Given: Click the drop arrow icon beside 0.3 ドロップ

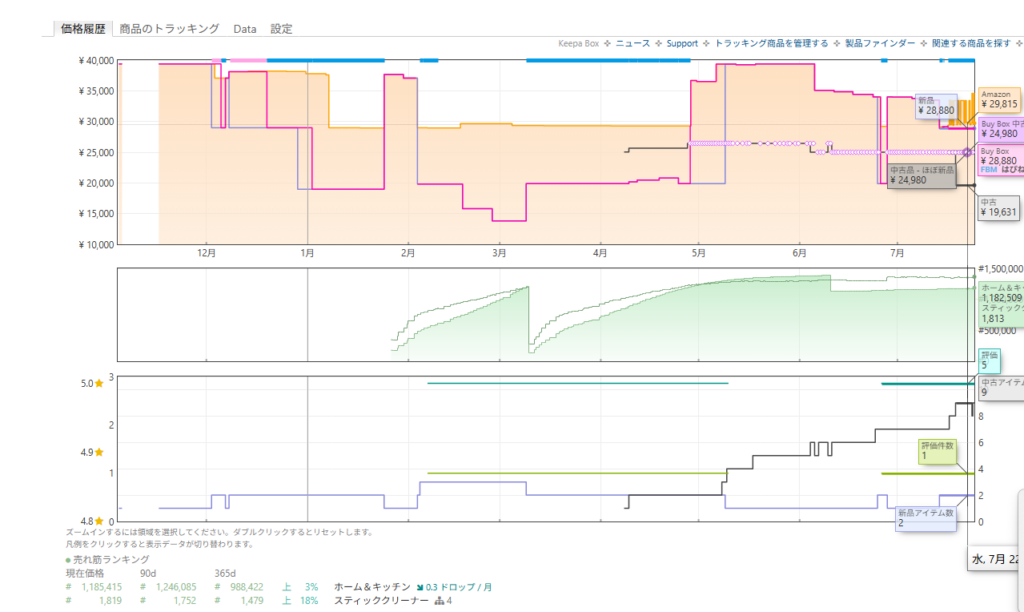Looking at the screenshot, I should tap(420, 588).
